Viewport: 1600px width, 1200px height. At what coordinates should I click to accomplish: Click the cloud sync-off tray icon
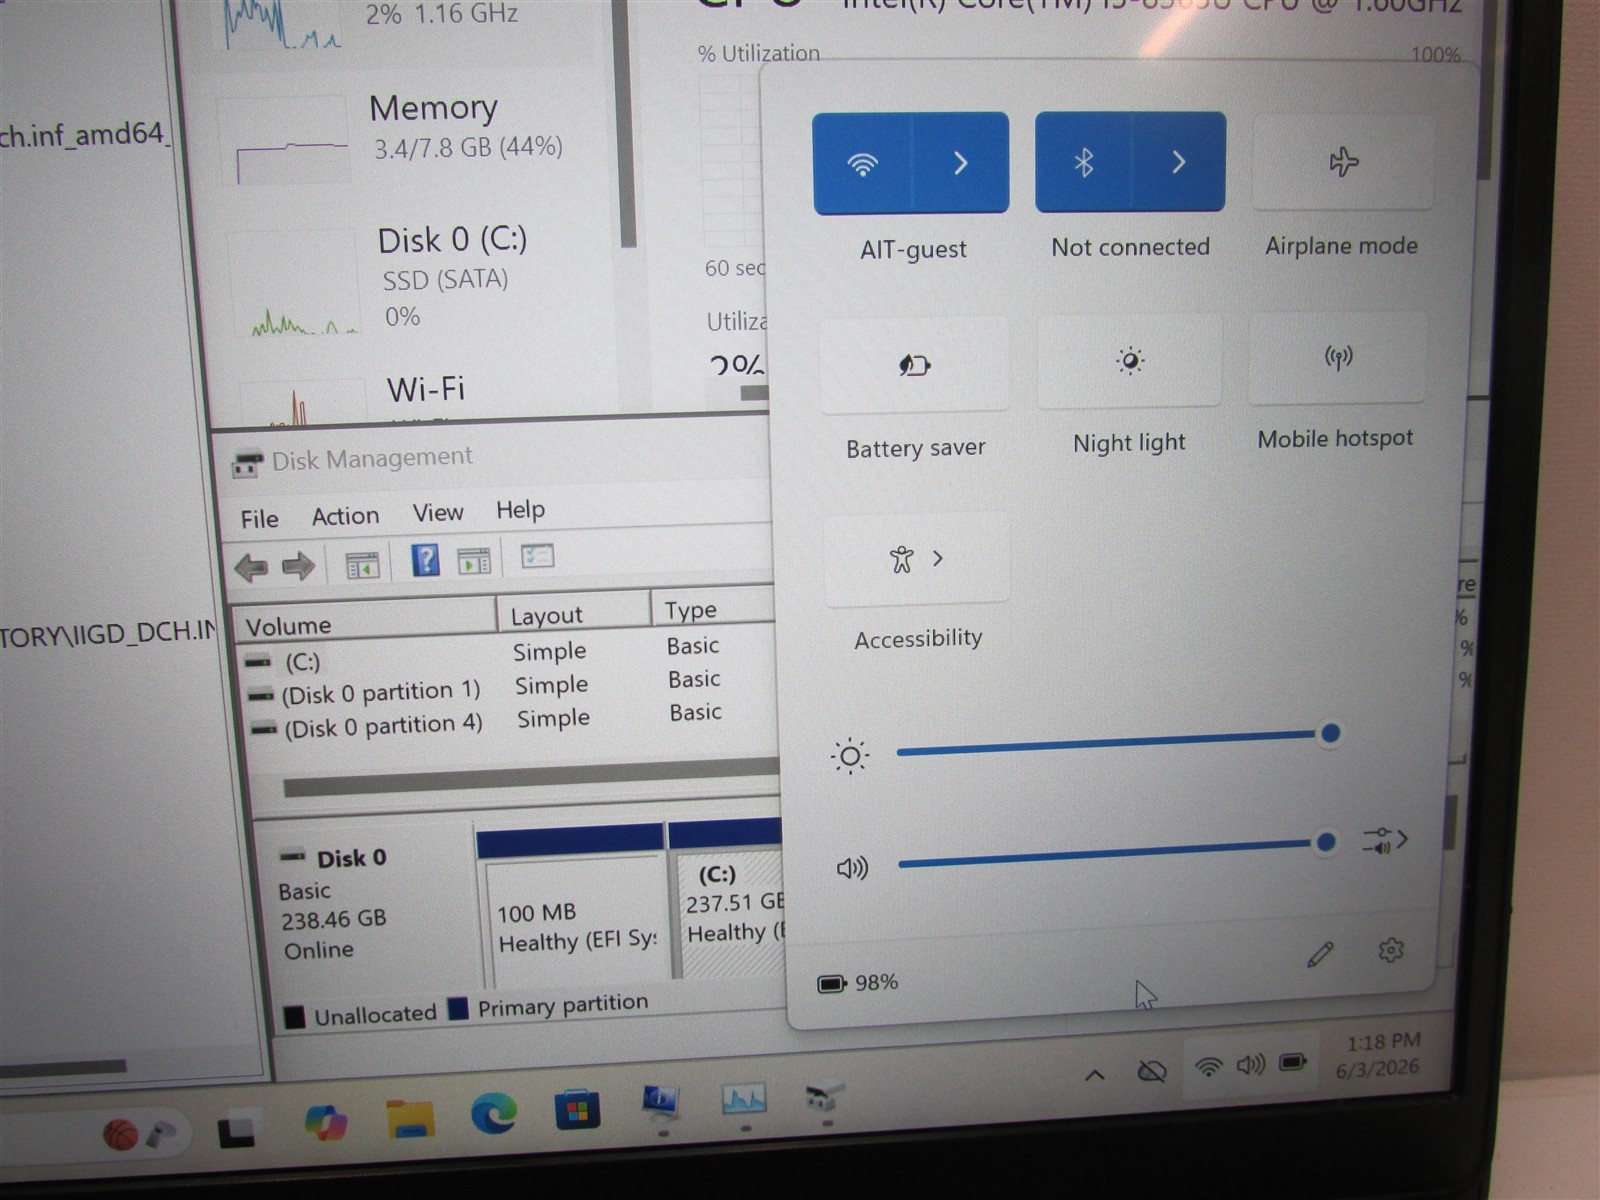(x=1152, y=1072)
